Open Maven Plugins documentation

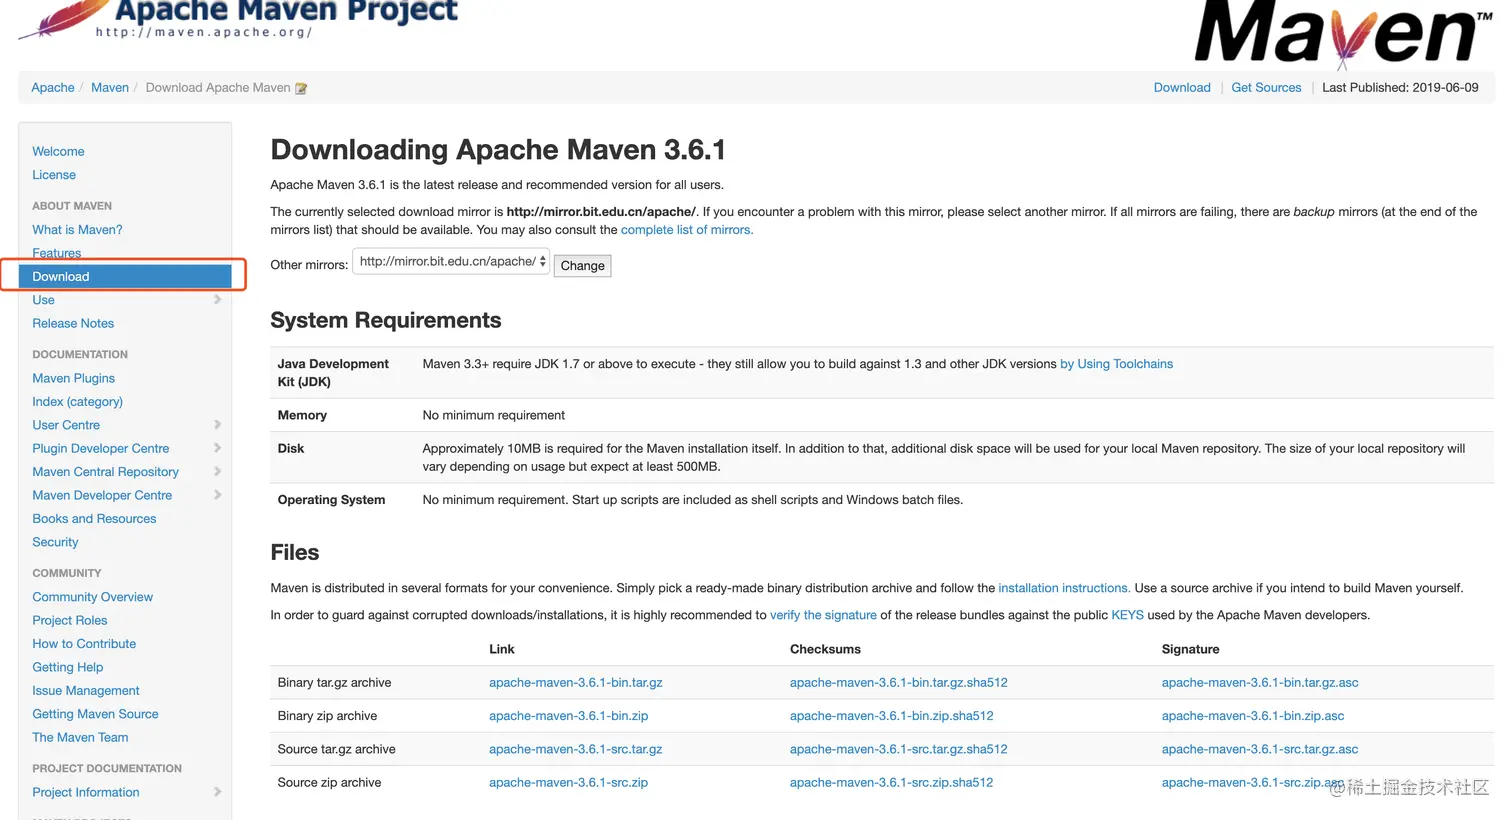pos(73,378)
